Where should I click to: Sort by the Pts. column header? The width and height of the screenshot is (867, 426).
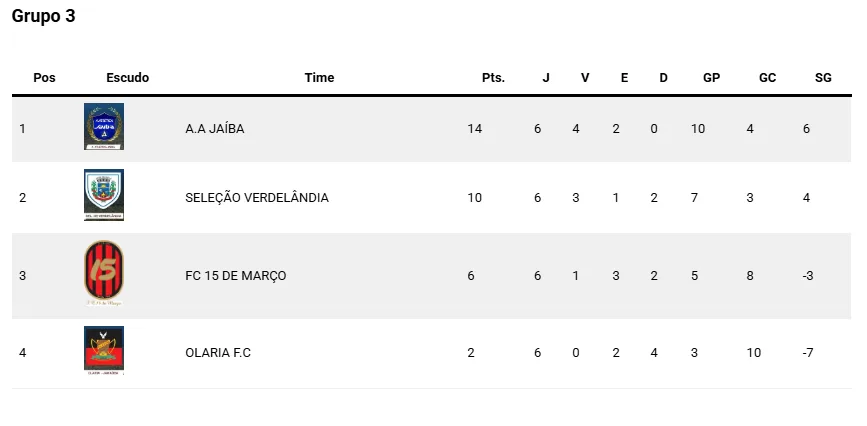[493, 78]
